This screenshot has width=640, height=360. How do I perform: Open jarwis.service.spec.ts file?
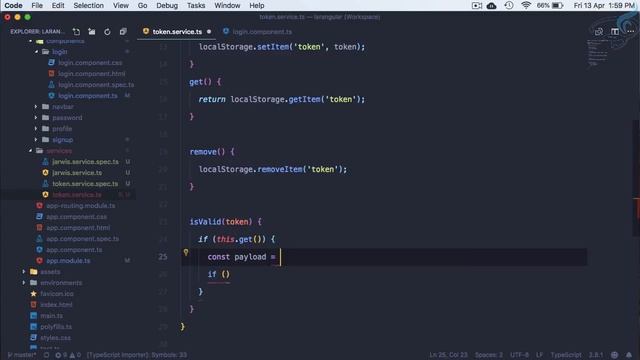click(85, 162)
